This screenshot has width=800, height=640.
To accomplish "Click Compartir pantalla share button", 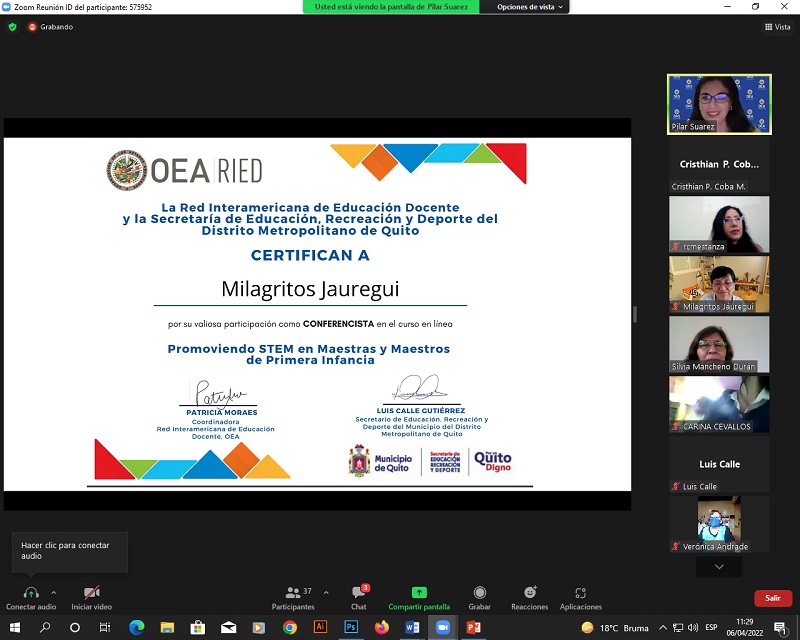I will tap(419, 598).
